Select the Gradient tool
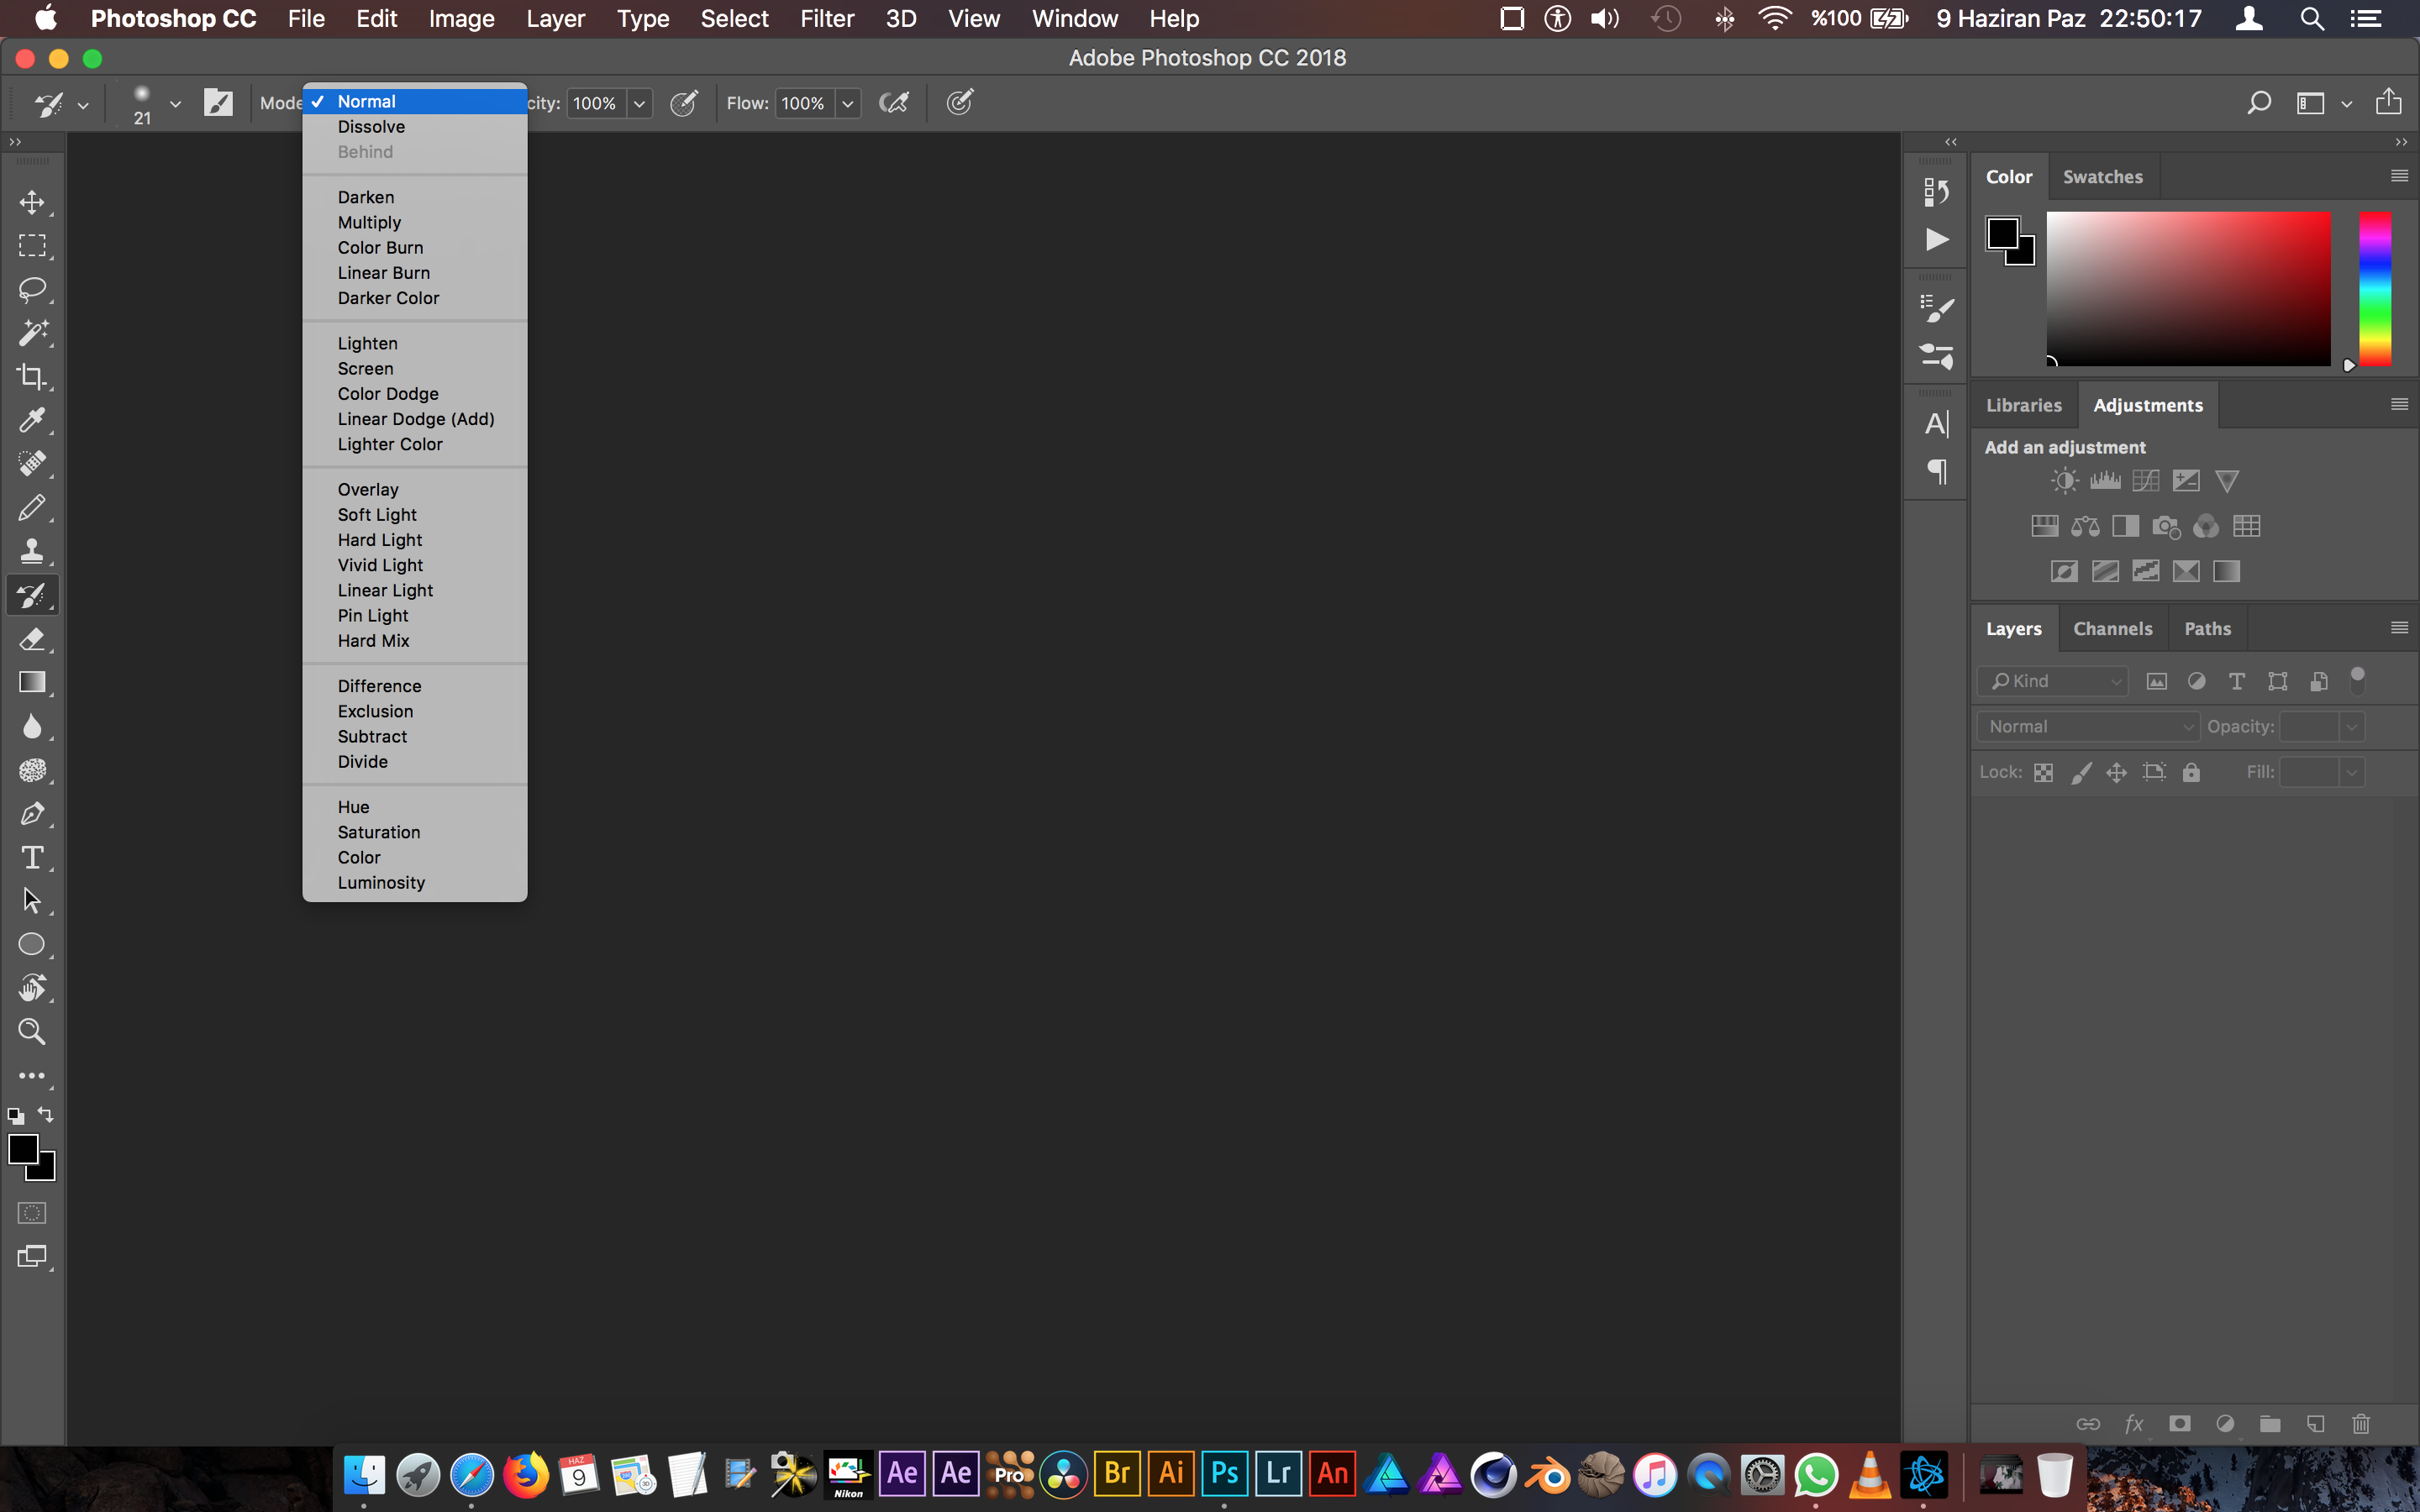Screen dimensions: 2420x1512 click(32, 683)
